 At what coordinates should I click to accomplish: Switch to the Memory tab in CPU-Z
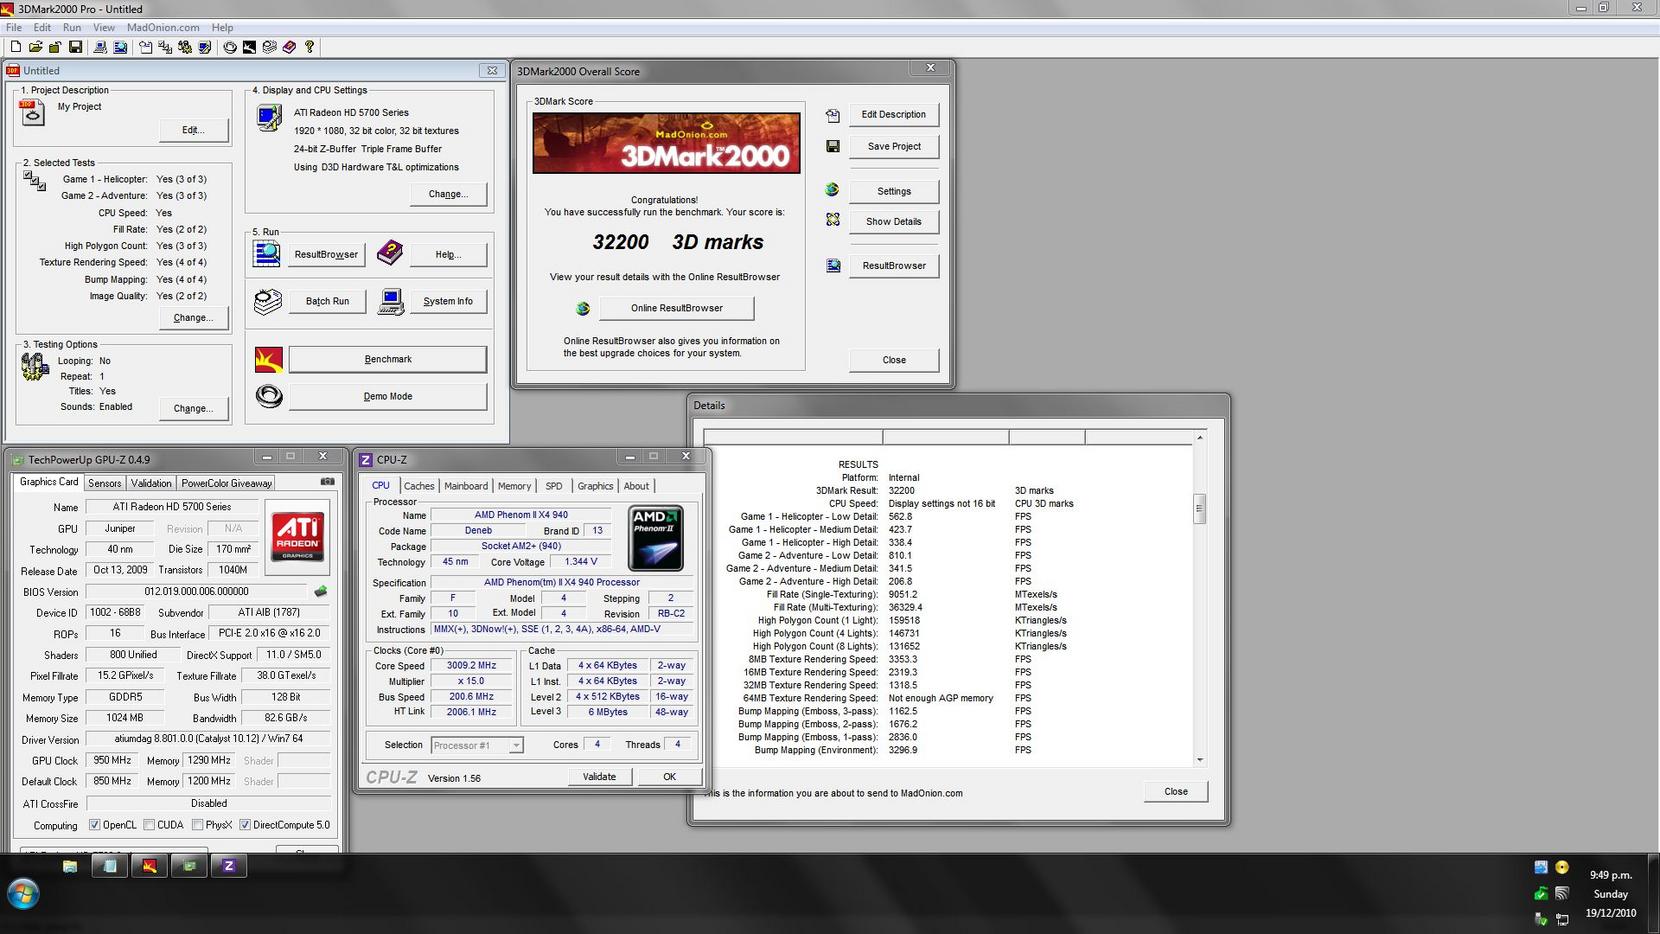click(514, 486)
